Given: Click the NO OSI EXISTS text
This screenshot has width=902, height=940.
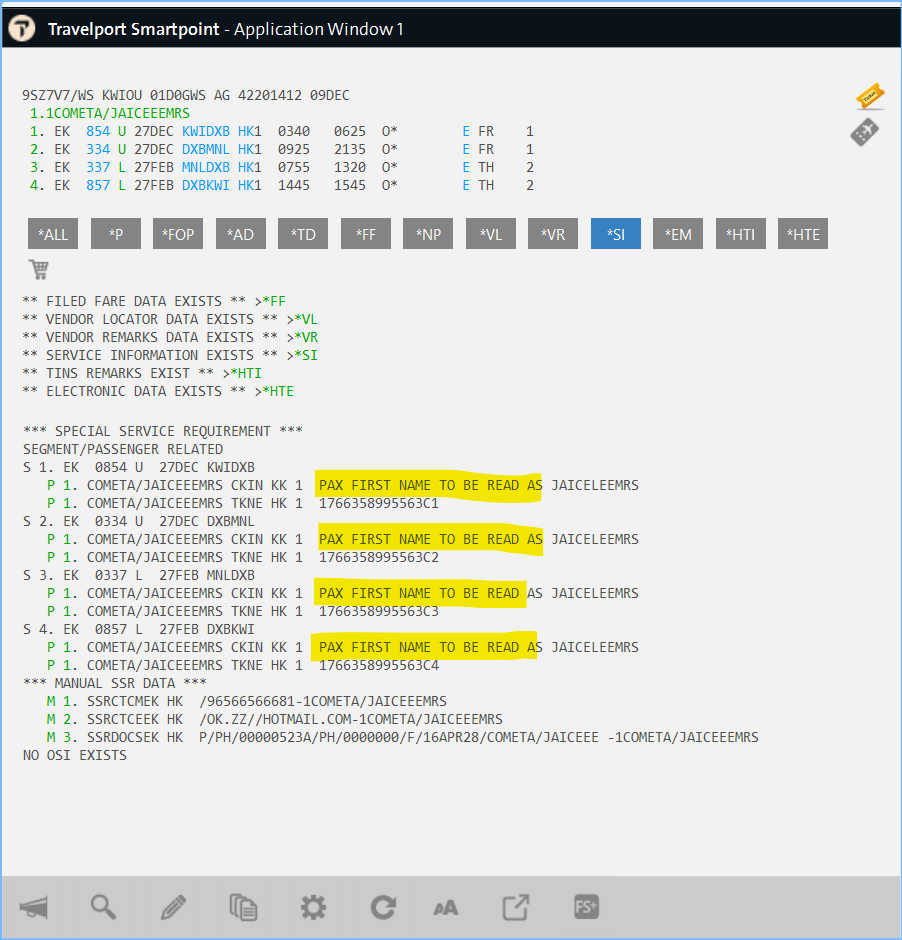Looking at the screenshot, I should 75,755.
